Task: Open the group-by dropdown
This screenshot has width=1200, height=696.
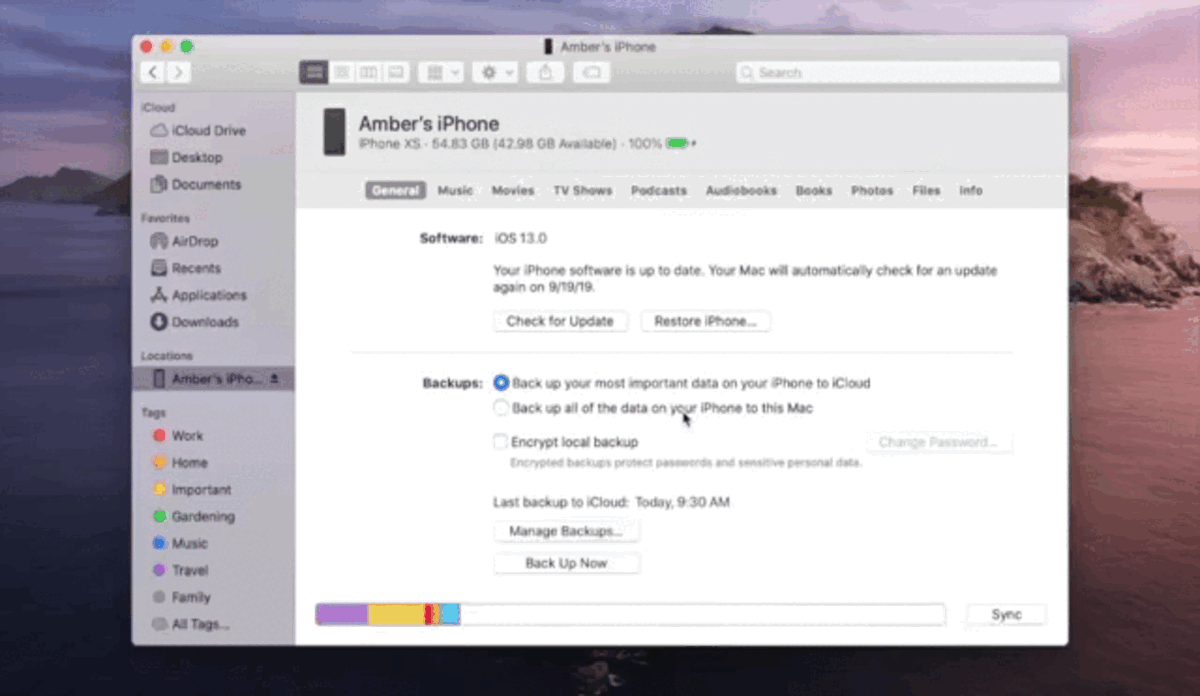Action: [440, 72]
